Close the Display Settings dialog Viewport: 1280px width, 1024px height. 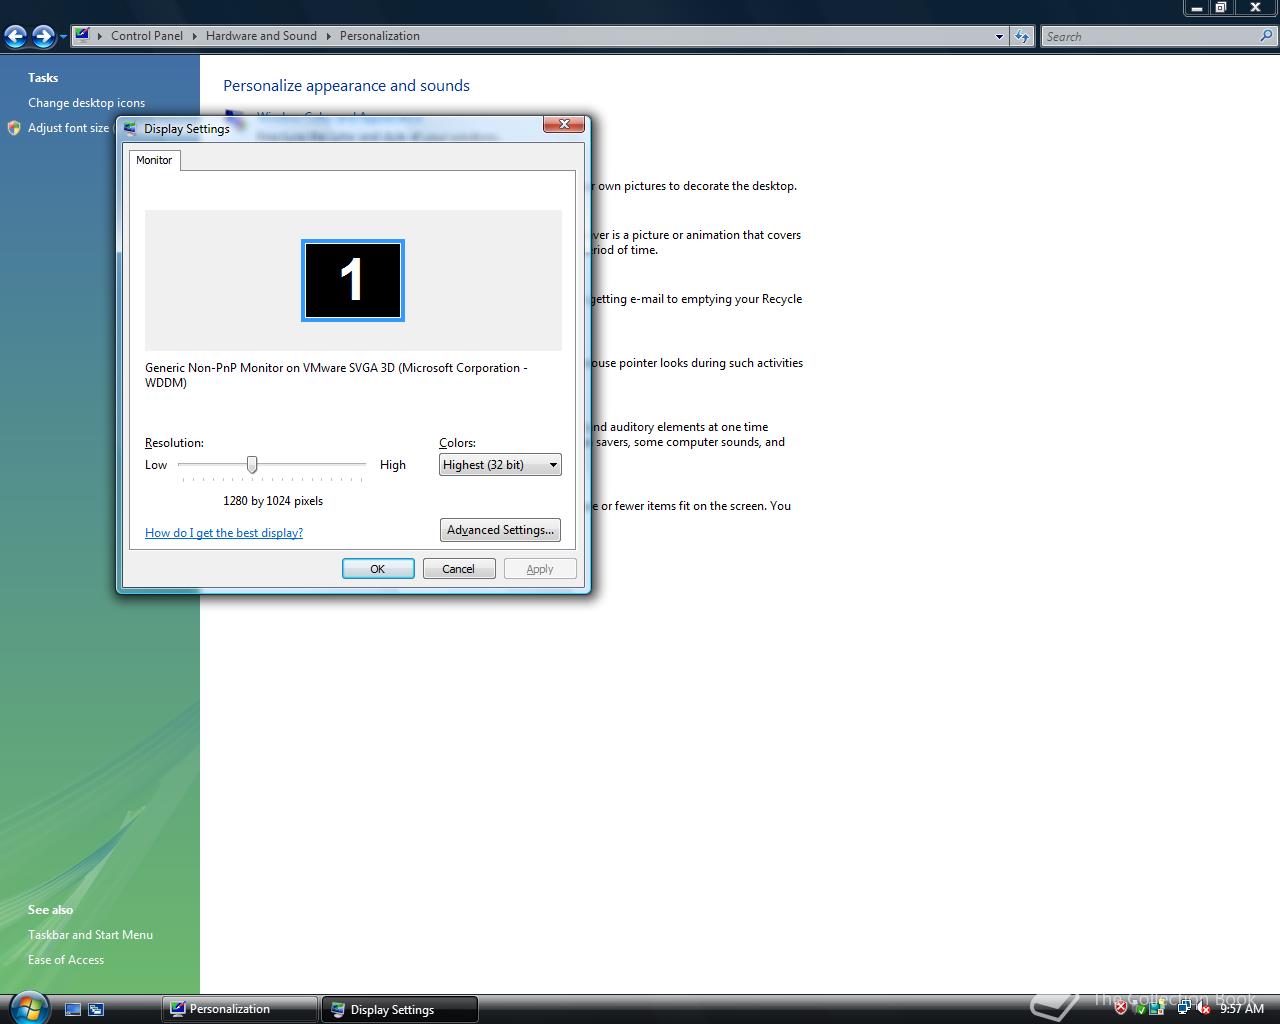click(564, 124)
